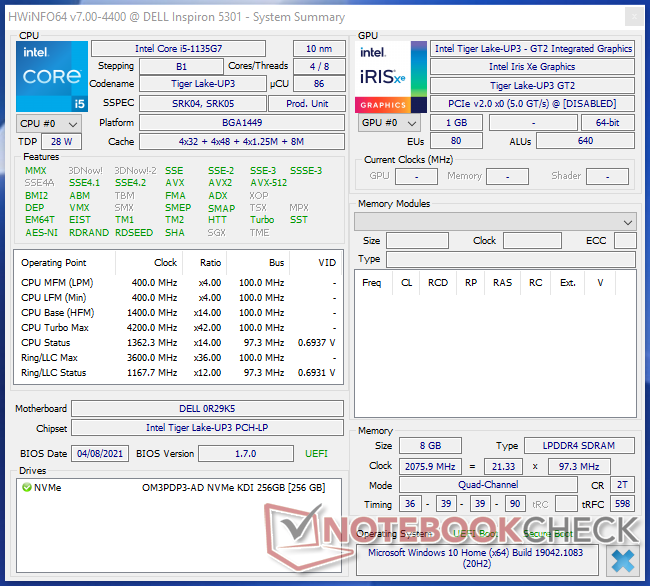Click the Intel Core i5 logo

52,76
